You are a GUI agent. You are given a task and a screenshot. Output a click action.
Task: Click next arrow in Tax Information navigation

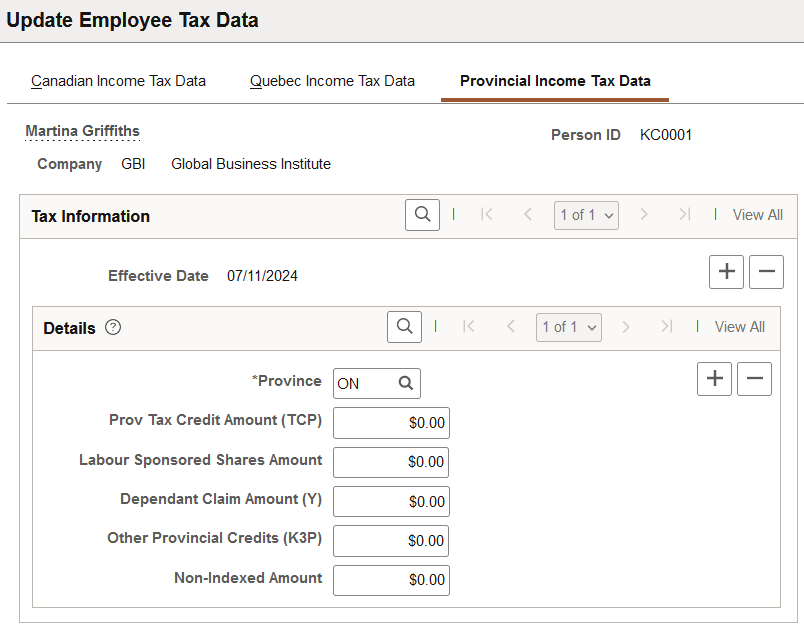coord(645,214)
